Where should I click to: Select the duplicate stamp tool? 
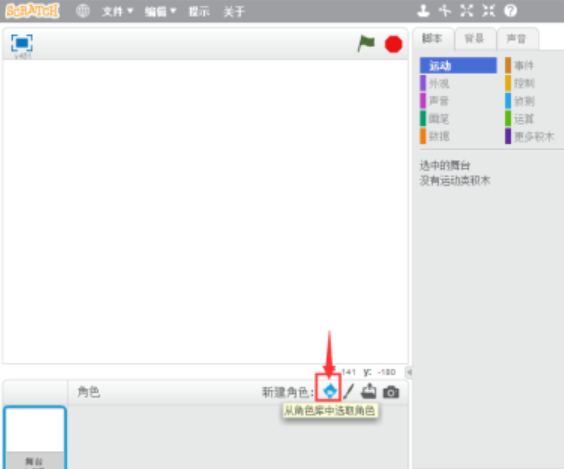(423, 11)
